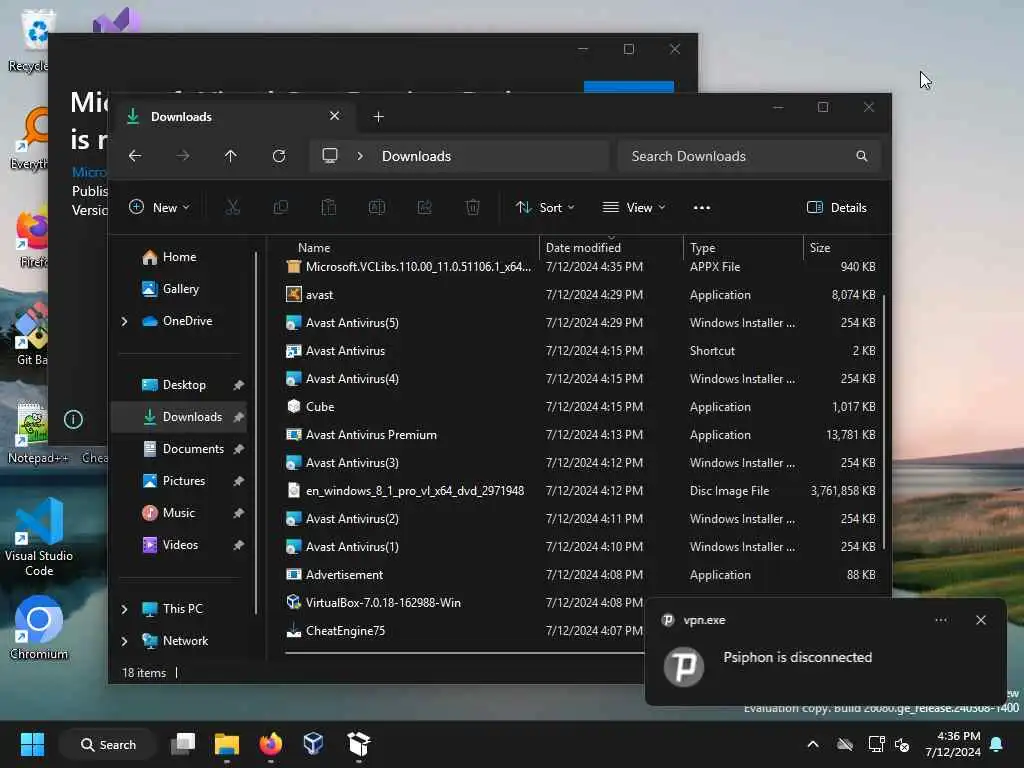Select the Avast Antivirus shortcut file
The height and width of the screenshot is (768, 1024).
coord(345,351)
